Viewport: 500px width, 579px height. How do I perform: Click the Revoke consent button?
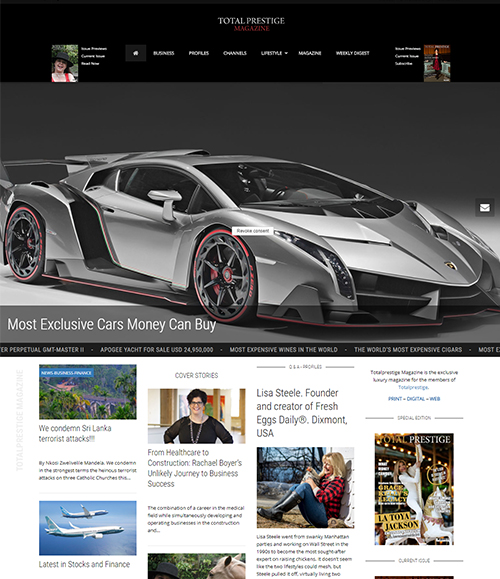pyautogui.click(x=253, y=231)
